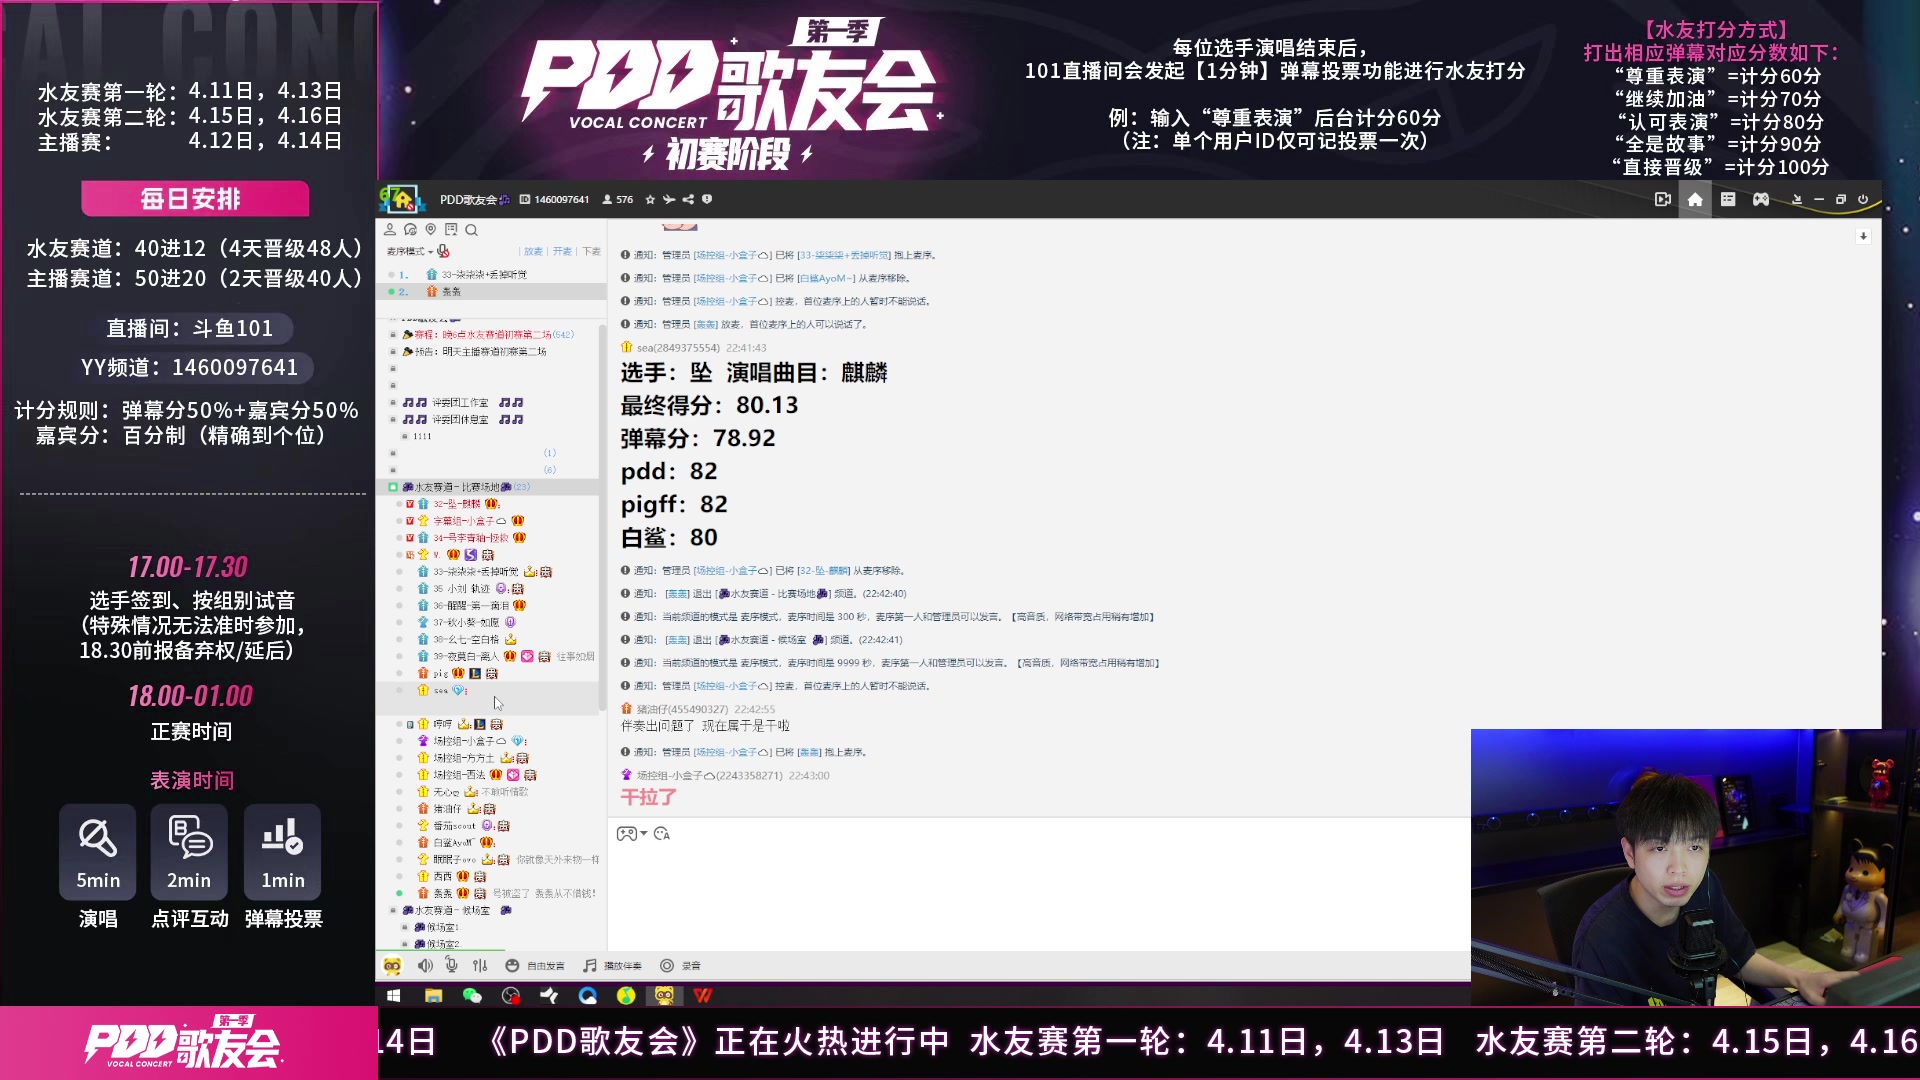Select user pig in channel list
Image resolution: width=1920 pixels, height=1080 pixels.
pos(441,674)
